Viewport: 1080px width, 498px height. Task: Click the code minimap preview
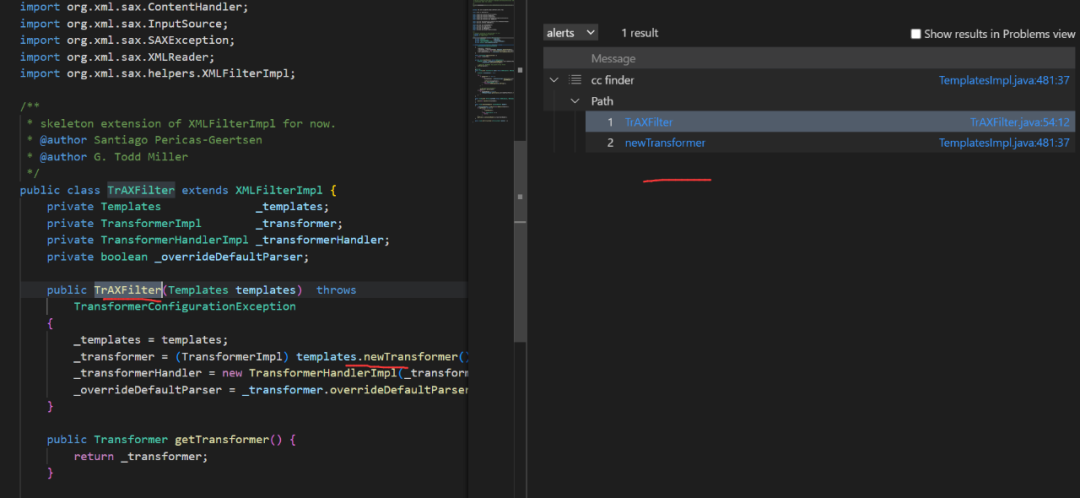490,60
